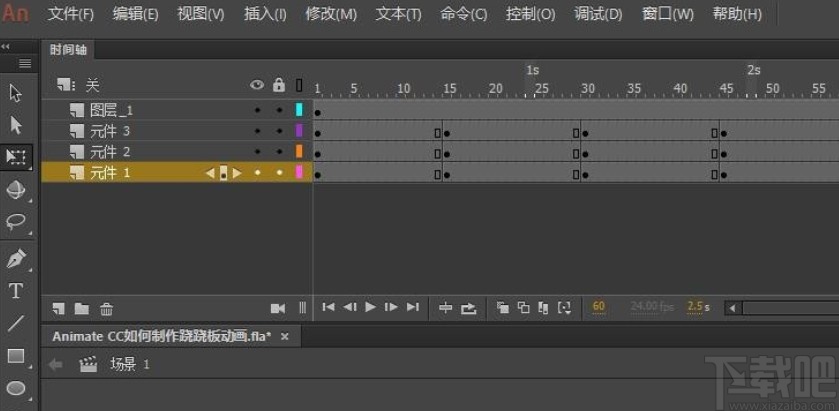The image size is (839, 411).
Task: Open the 编辑(E) menu
Action: point(135,14)
